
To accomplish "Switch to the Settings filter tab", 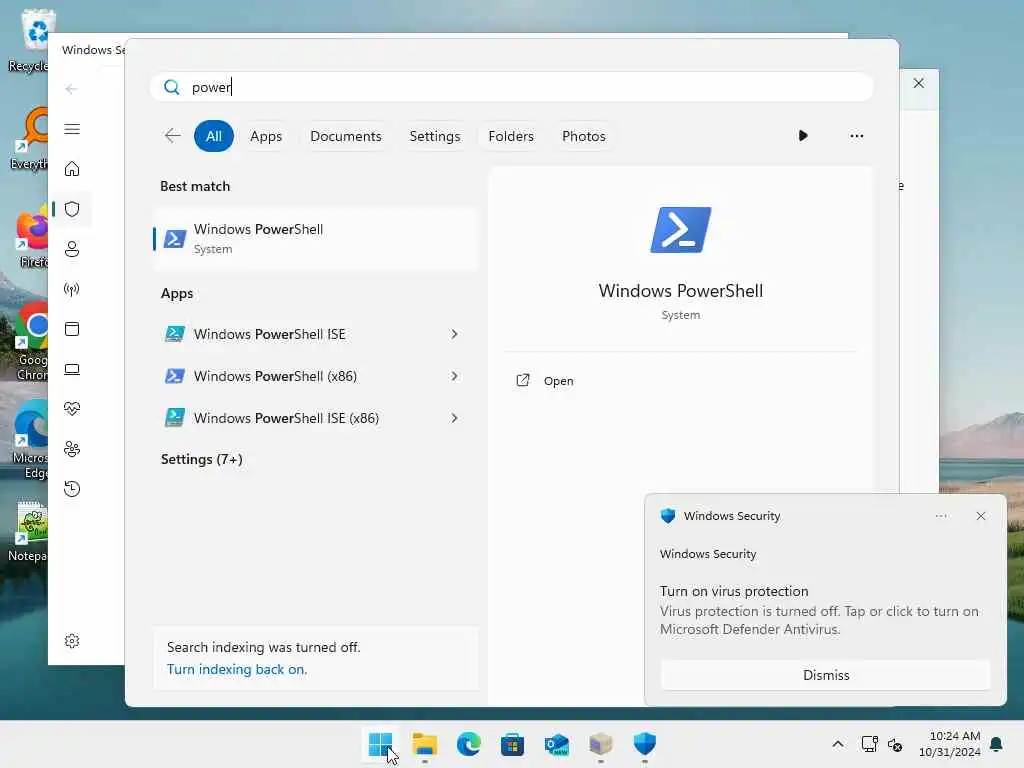I will (435, 136).
